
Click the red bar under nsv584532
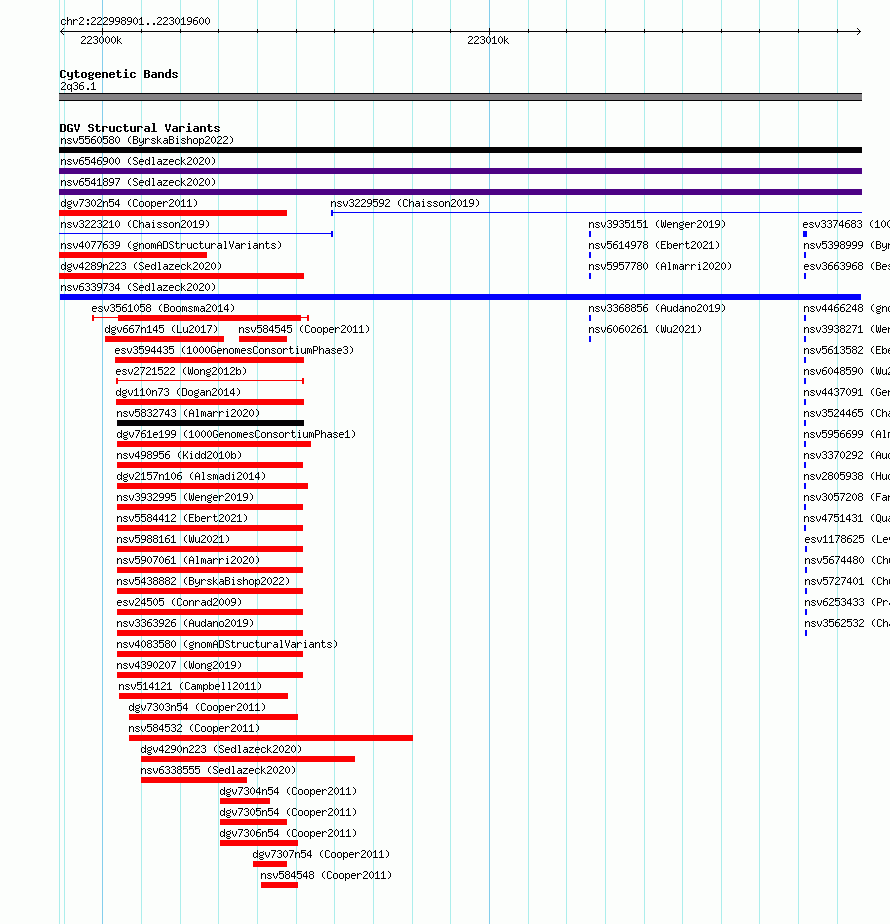click(x=271, y=738)
